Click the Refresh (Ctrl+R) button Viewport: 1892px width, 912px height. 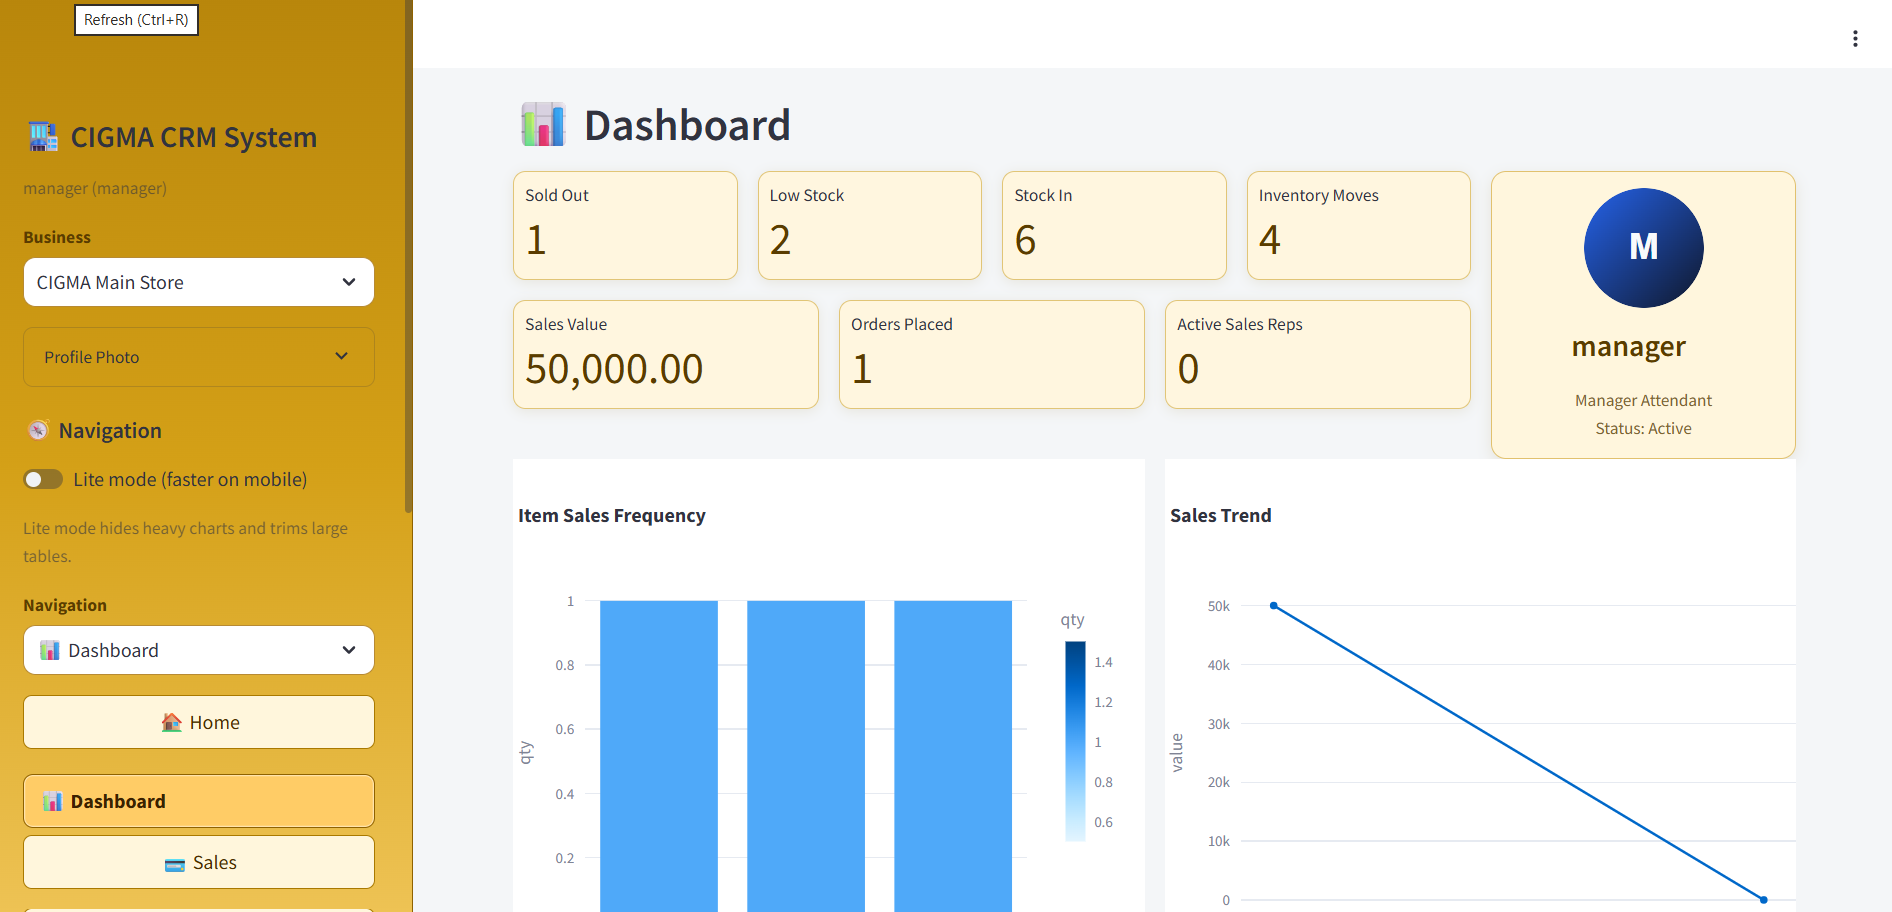pos(136,19)
